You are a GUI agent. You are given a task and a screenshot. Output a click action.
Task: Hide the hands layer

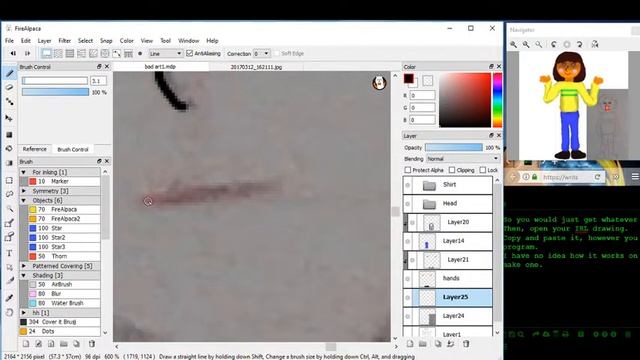click(407, 279)
